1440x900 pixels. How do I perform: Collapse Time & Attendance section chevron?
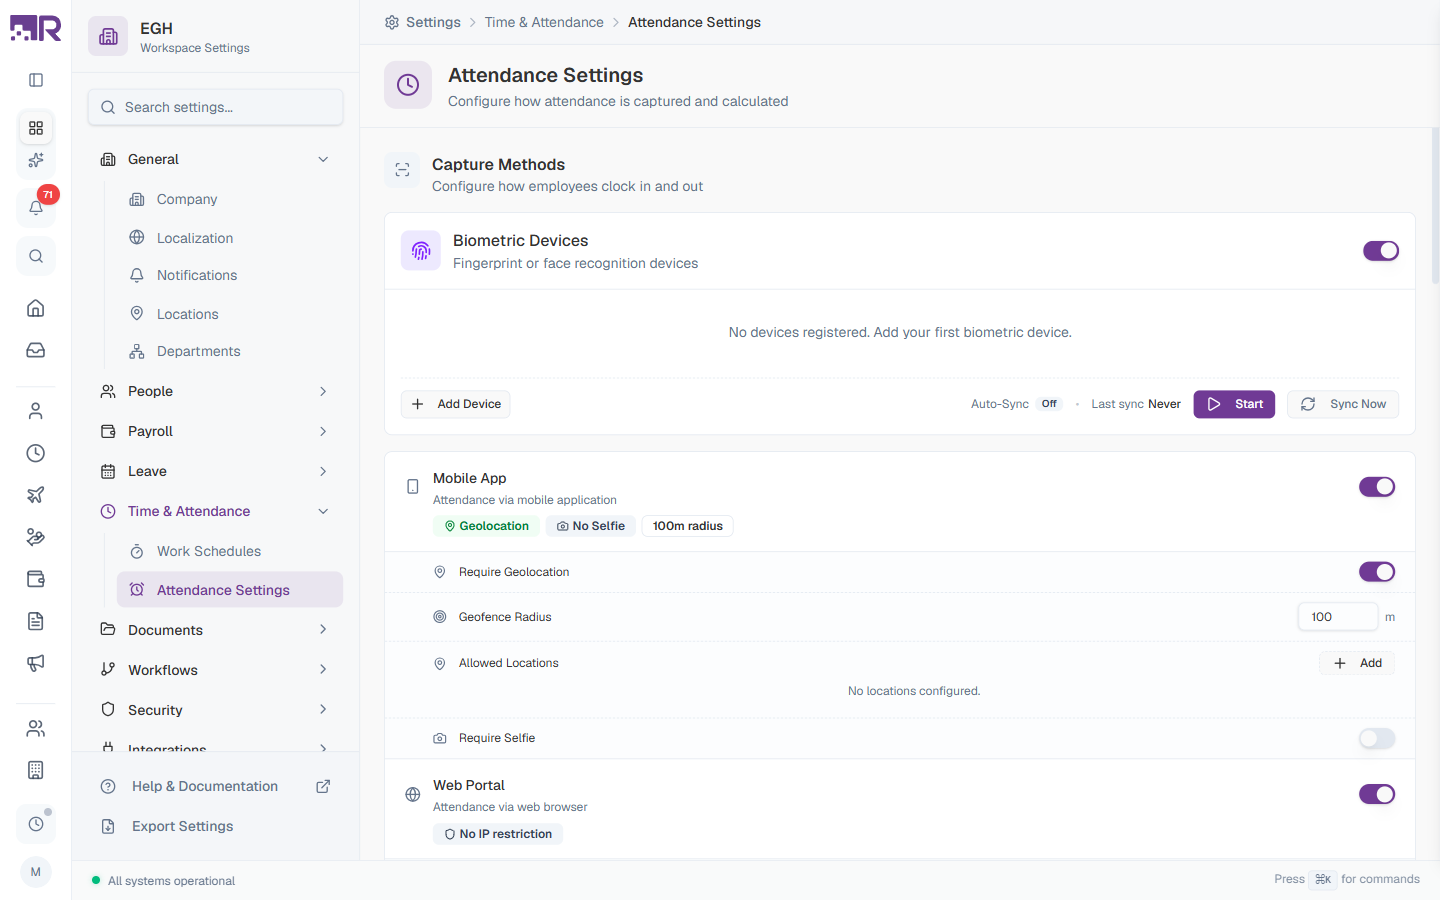coord(323,511)
